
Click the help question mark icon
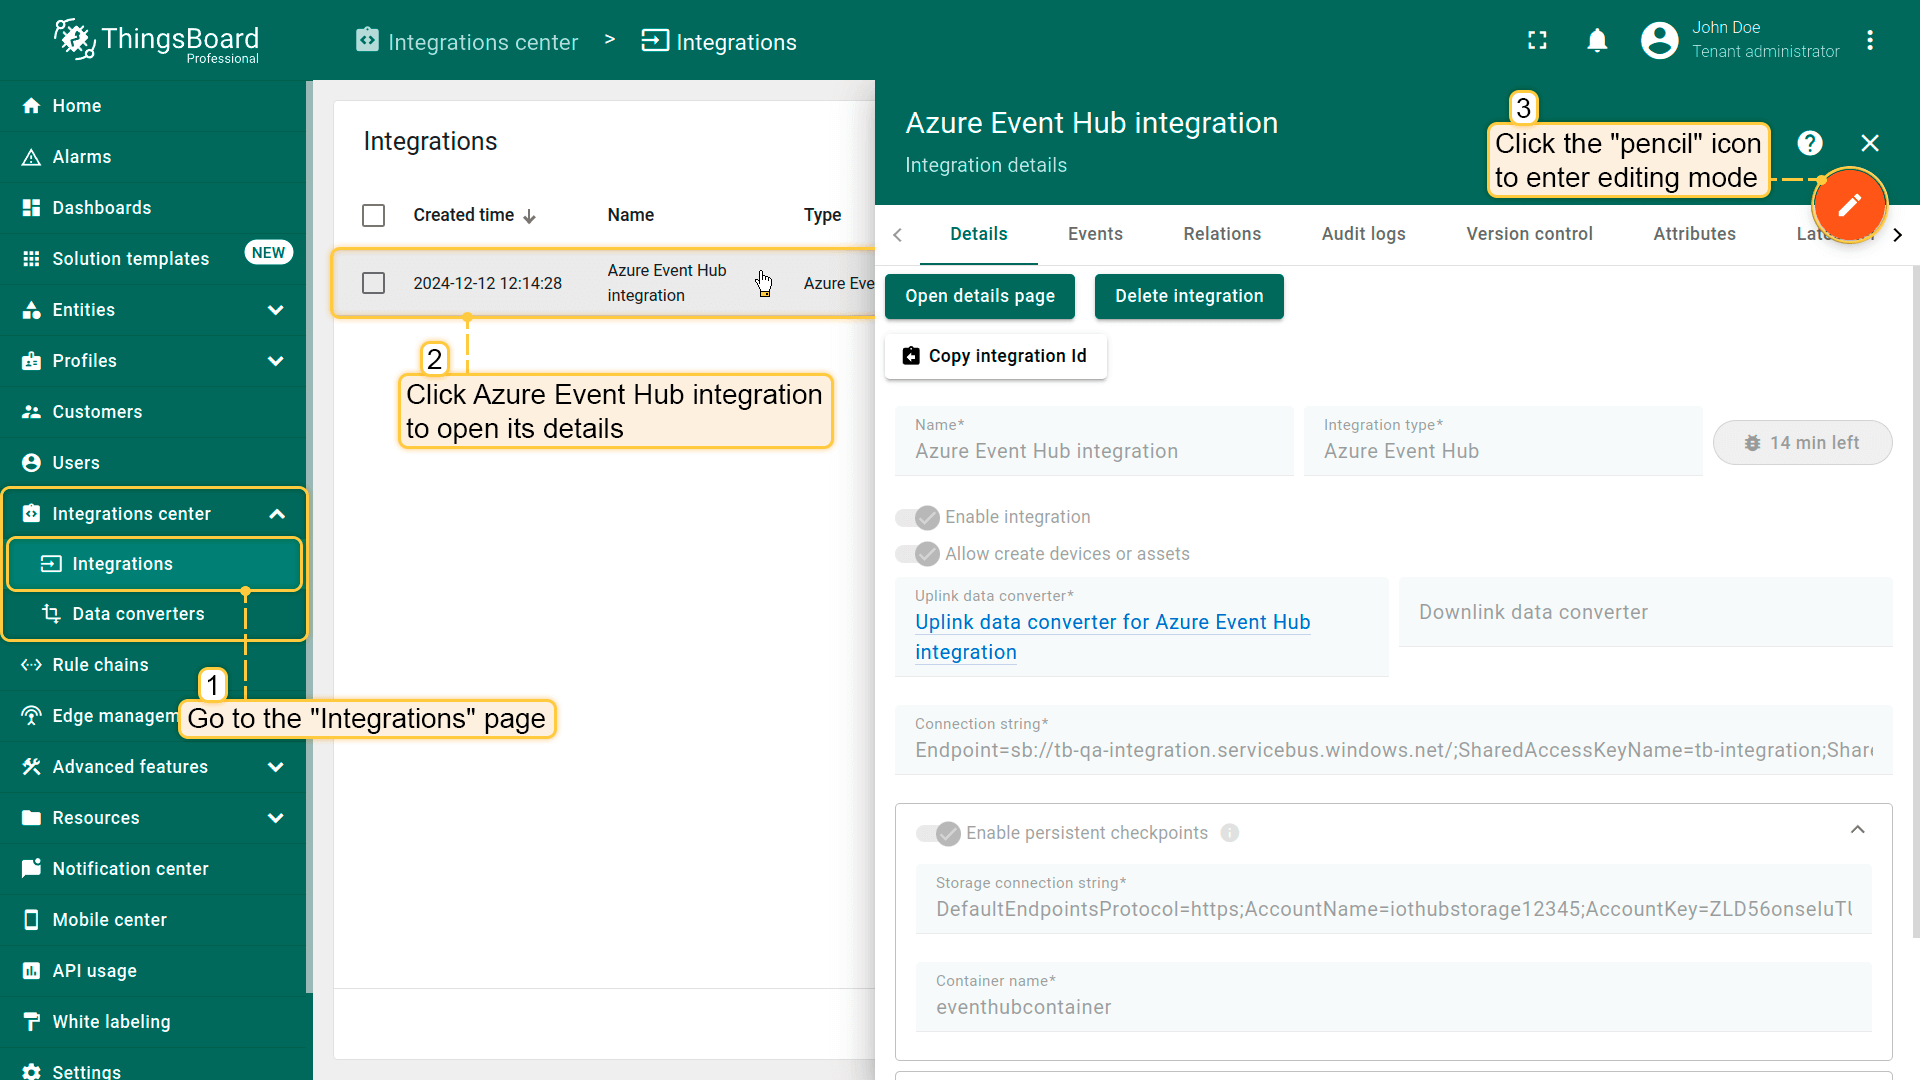click(1809, 143)
